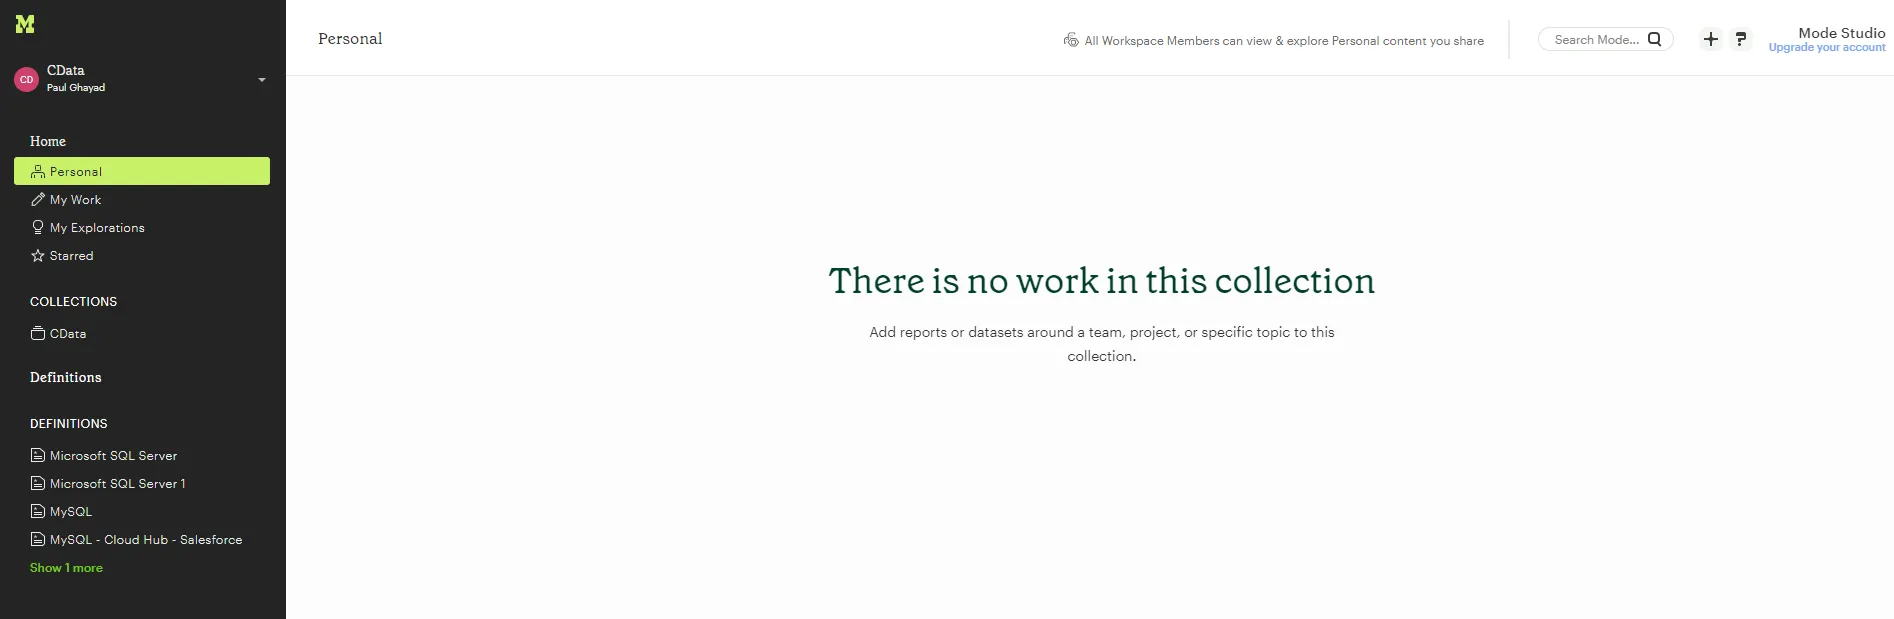Click the Microsoft SQL Server definition icon
This screenshot has width=1894, height=619.
38,456
